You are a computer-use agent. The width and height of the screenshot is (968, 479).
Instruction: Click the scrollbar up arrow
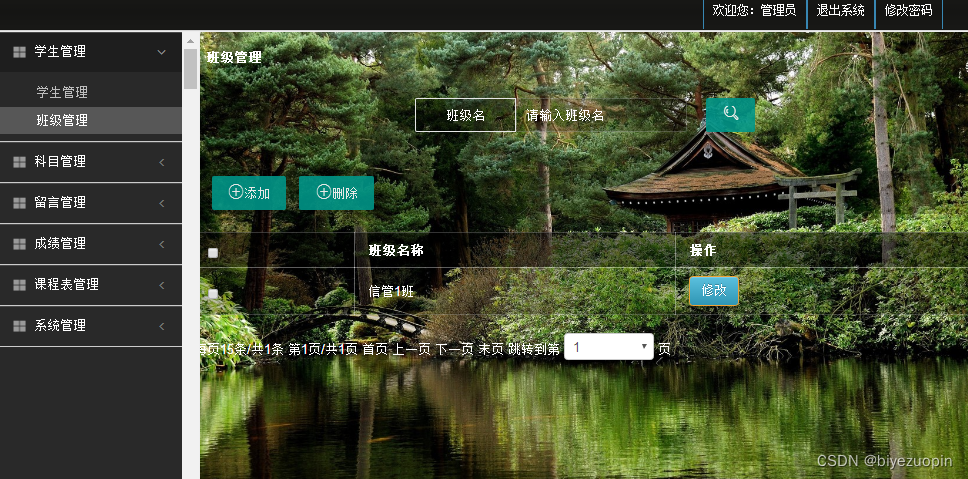pyautogui.click(x=190, y=41)
